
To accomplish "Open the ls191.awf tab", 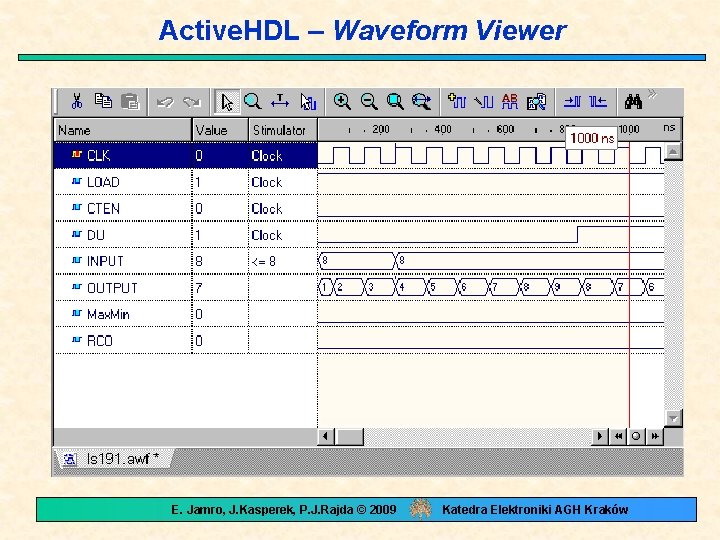I will 113,458.
